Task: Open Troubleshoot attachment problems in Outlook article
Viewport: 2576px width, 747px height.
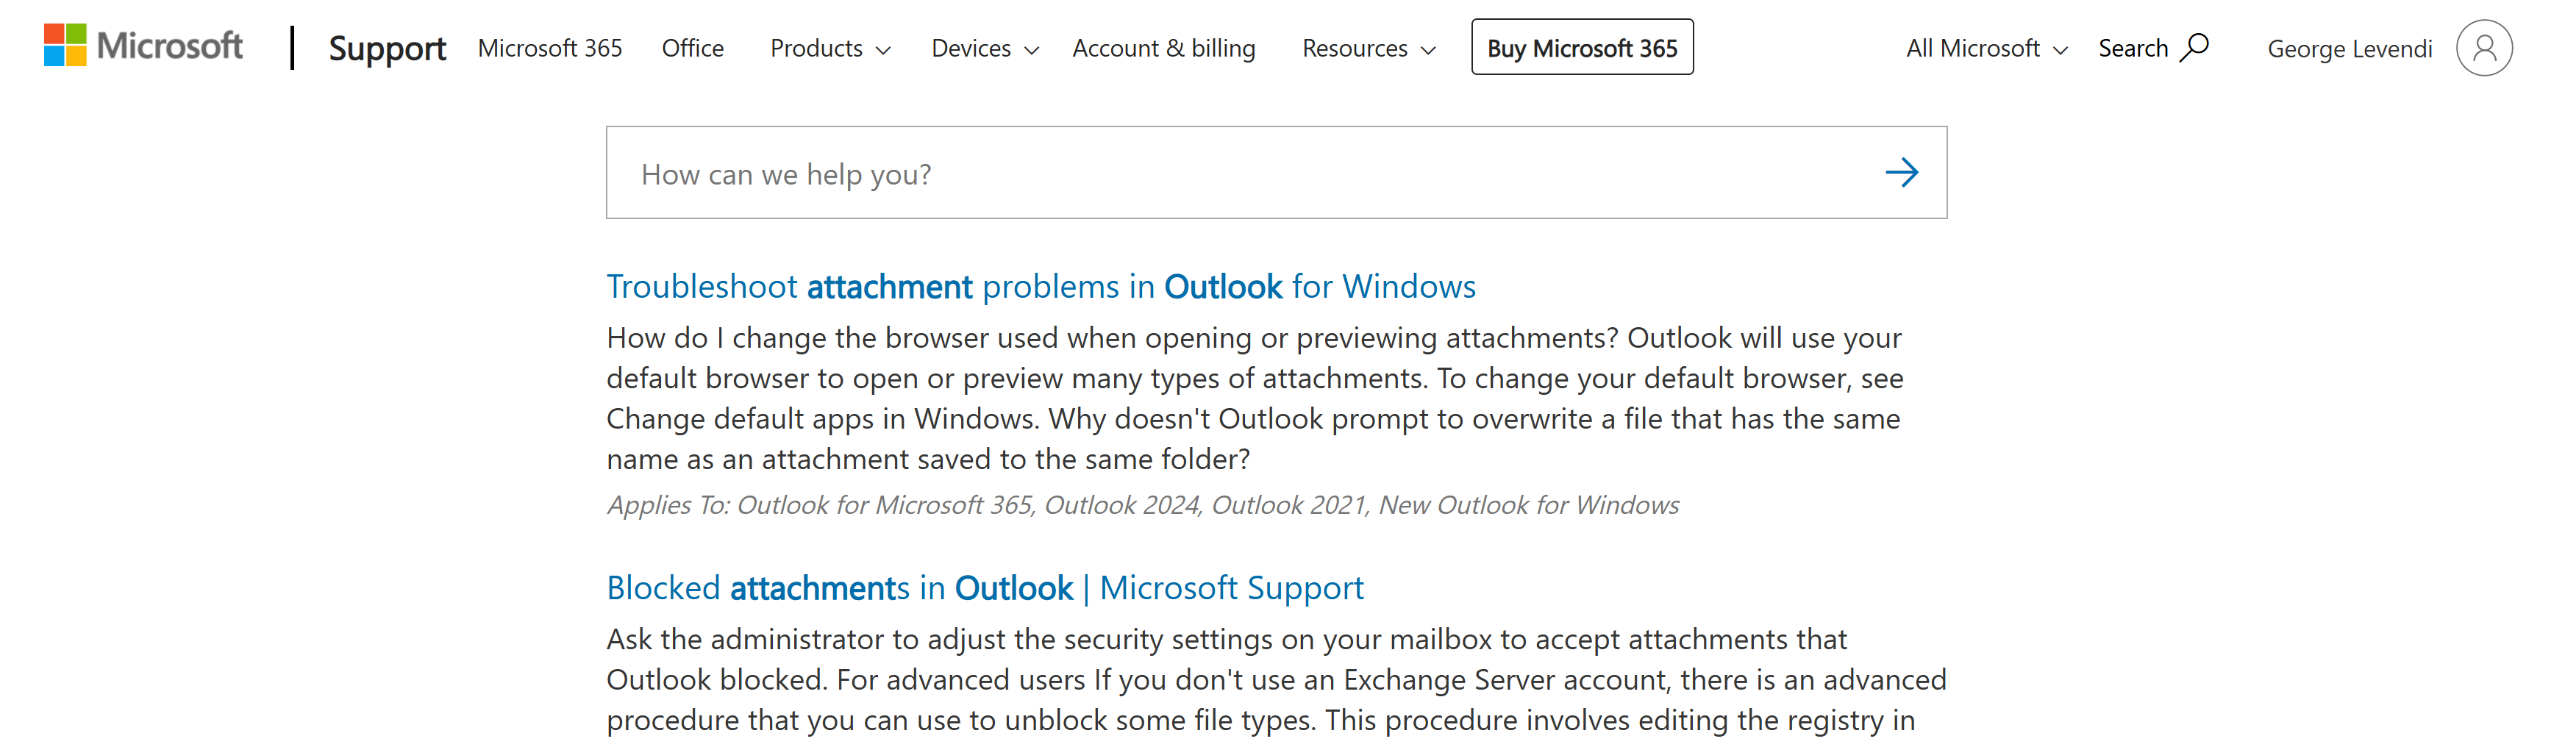Action: 1041,287
